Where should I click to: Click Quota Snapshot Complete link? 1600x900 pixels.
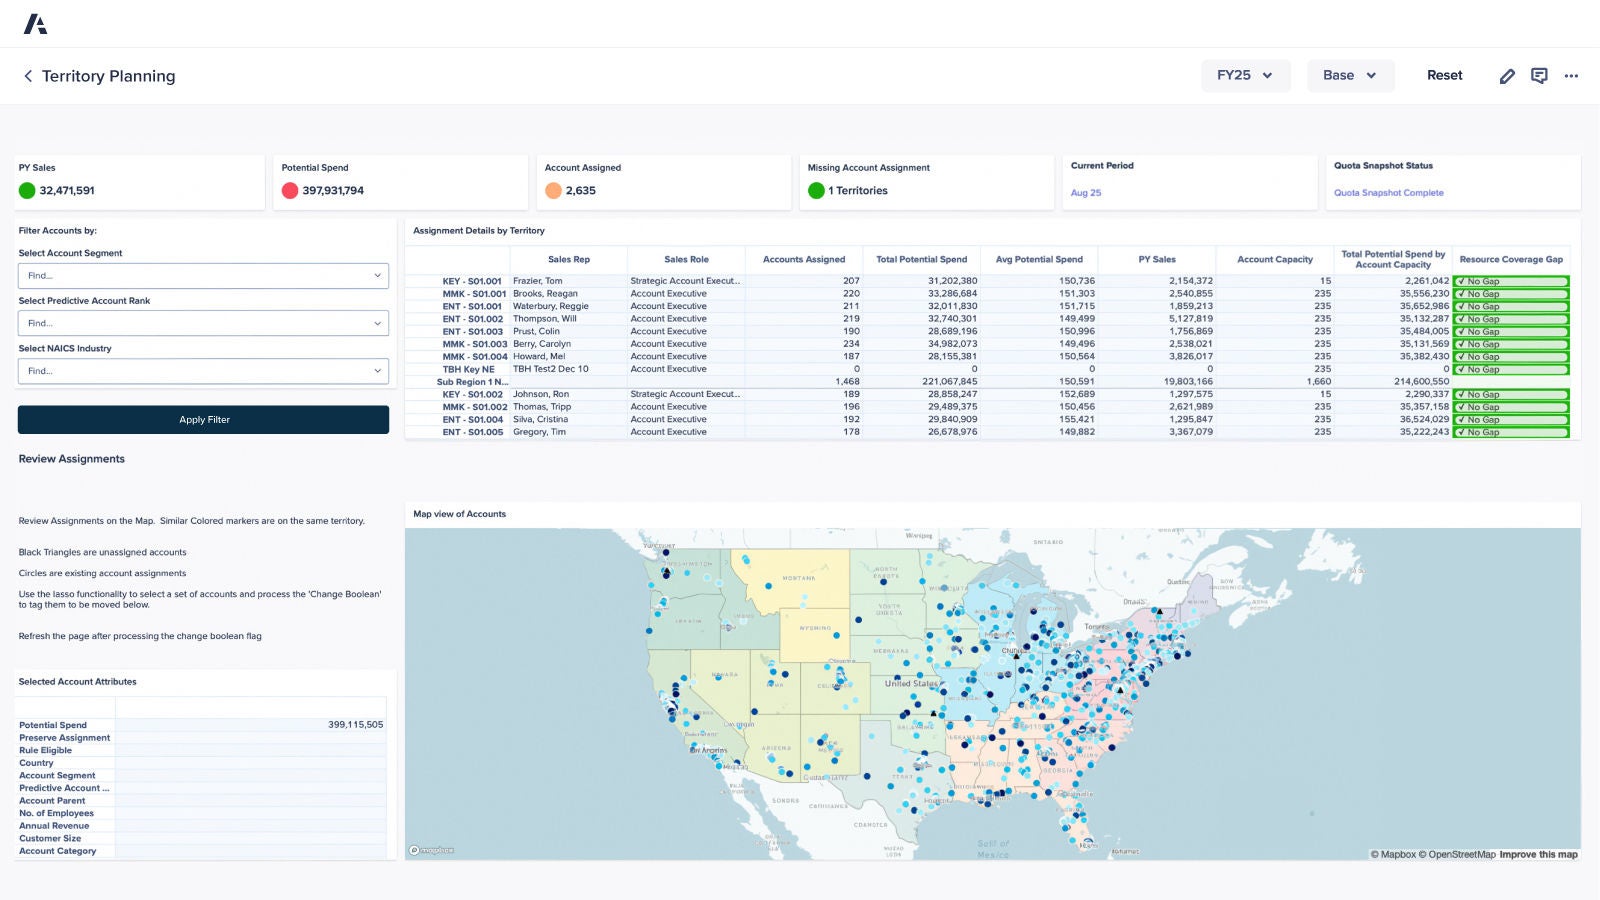pyautogui.click(x=1388, y=192)
